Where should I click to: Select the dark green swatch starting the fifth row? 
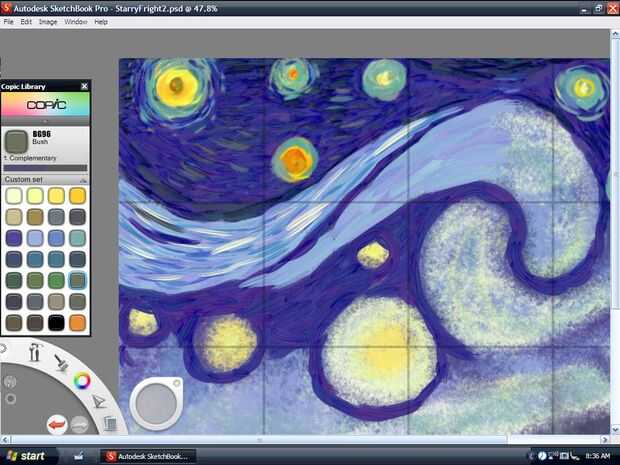click(14, 280)
